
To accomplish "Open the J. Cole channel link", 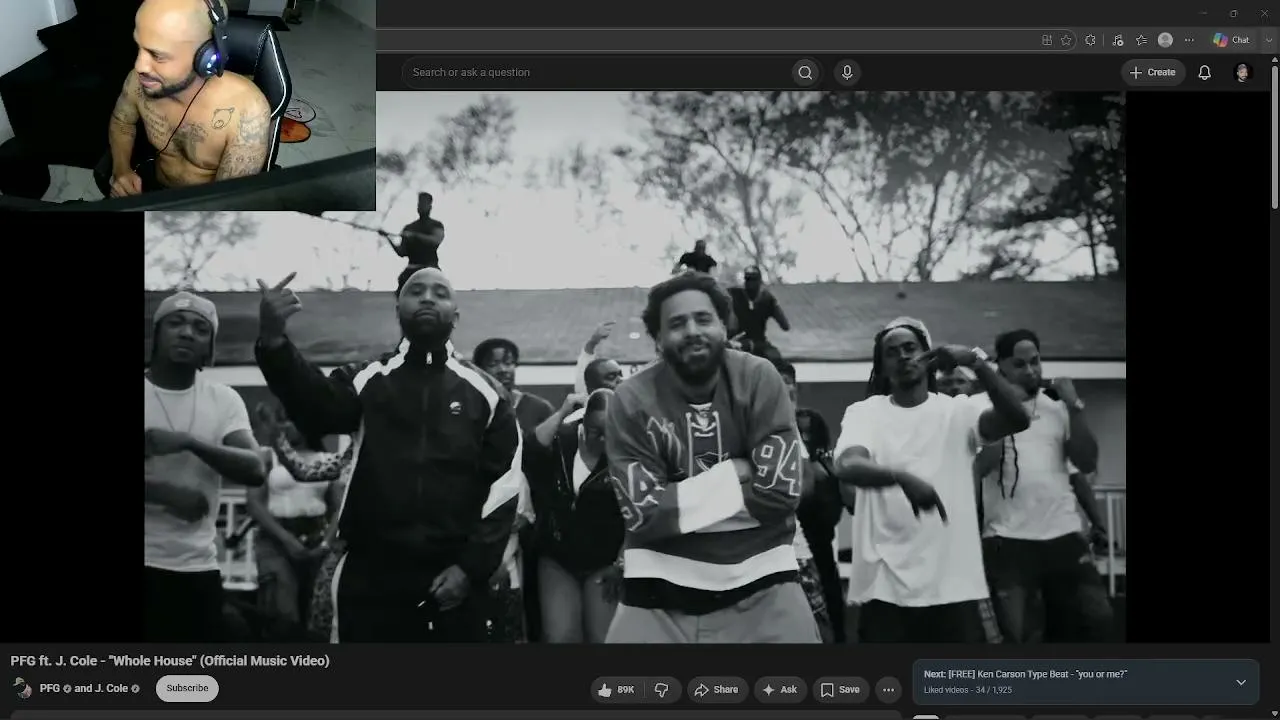I will [101, 688].
